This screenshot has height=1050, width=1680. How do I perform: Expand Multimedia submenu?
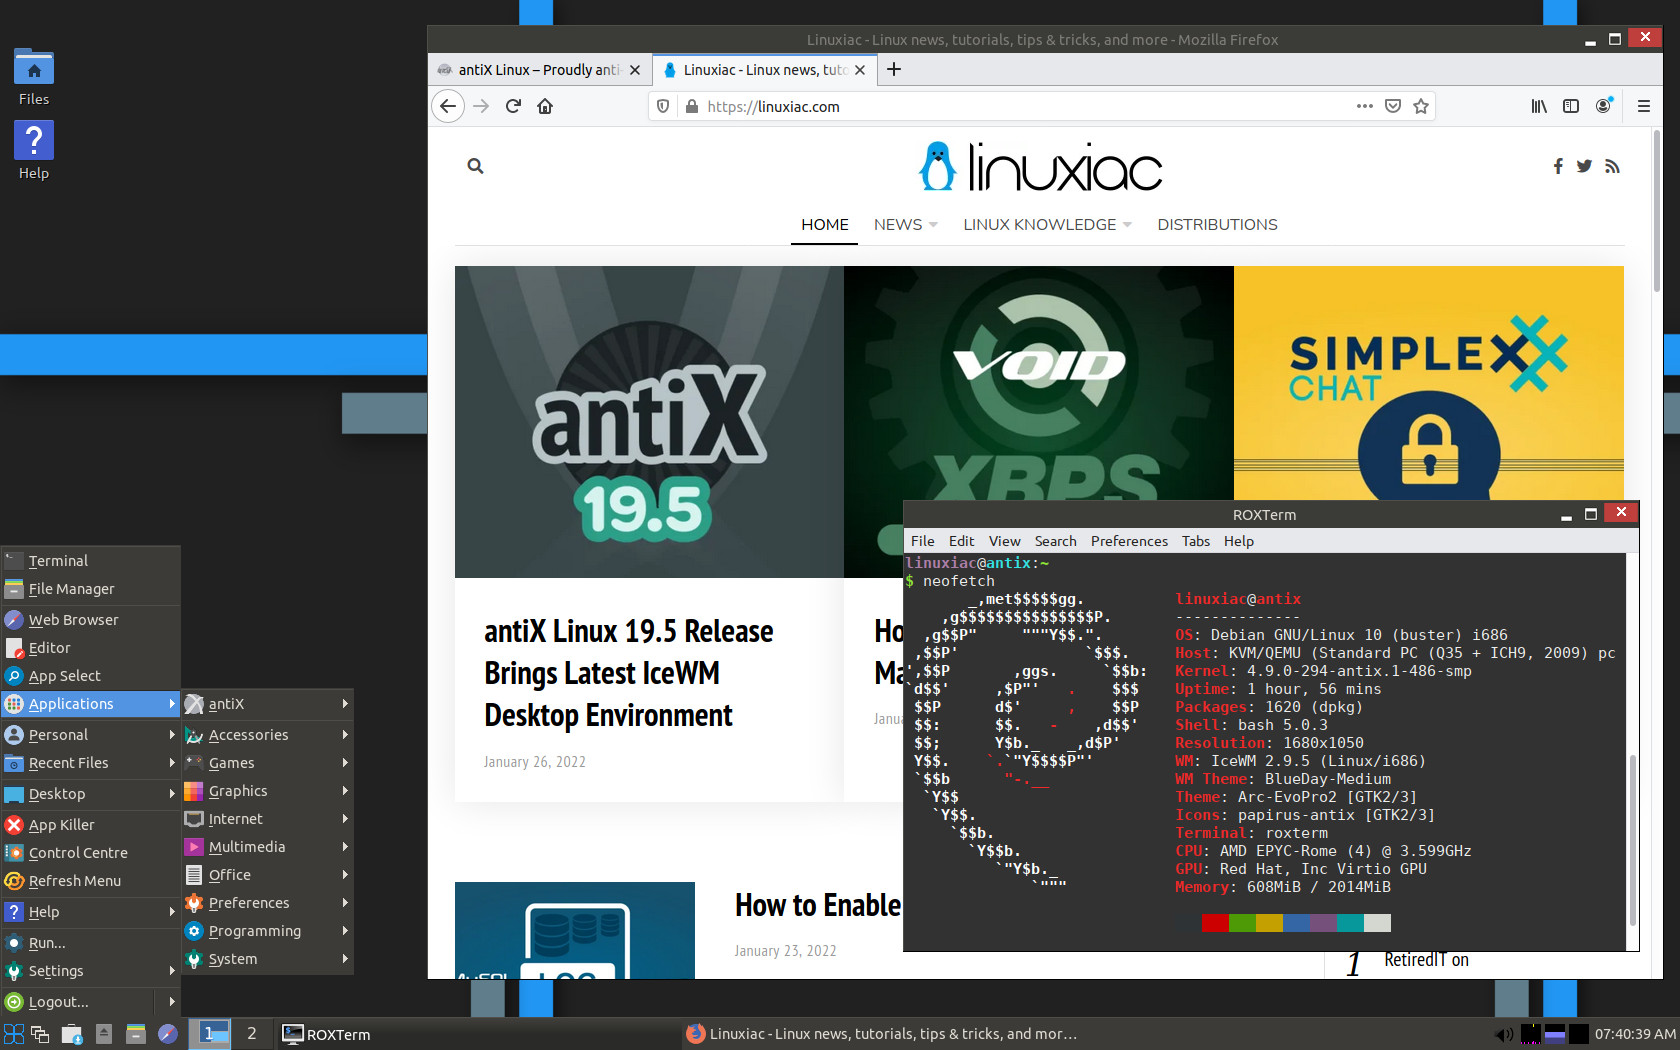pos(267,847)
